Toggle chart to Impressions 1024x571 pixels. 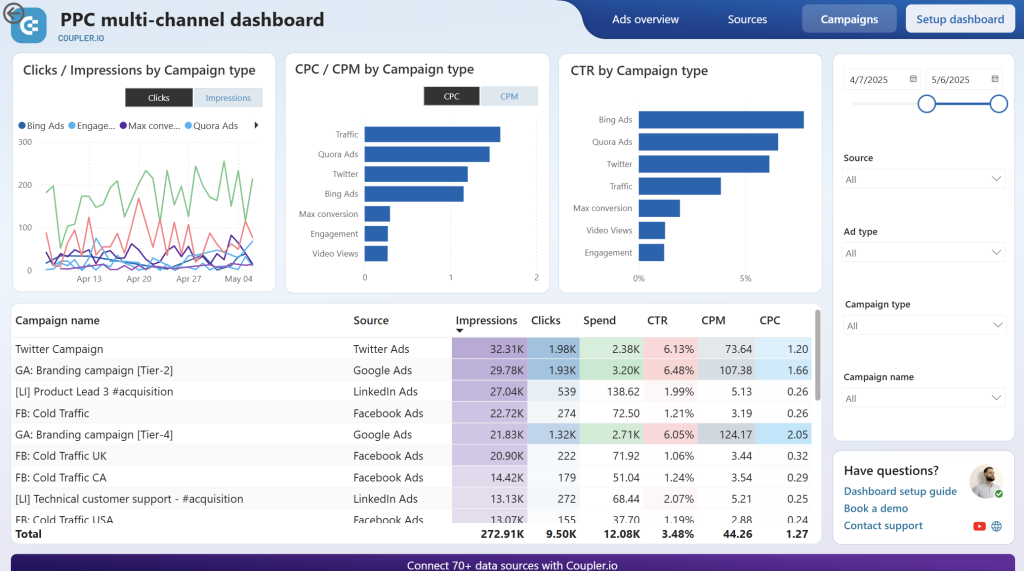coord(228,97)
